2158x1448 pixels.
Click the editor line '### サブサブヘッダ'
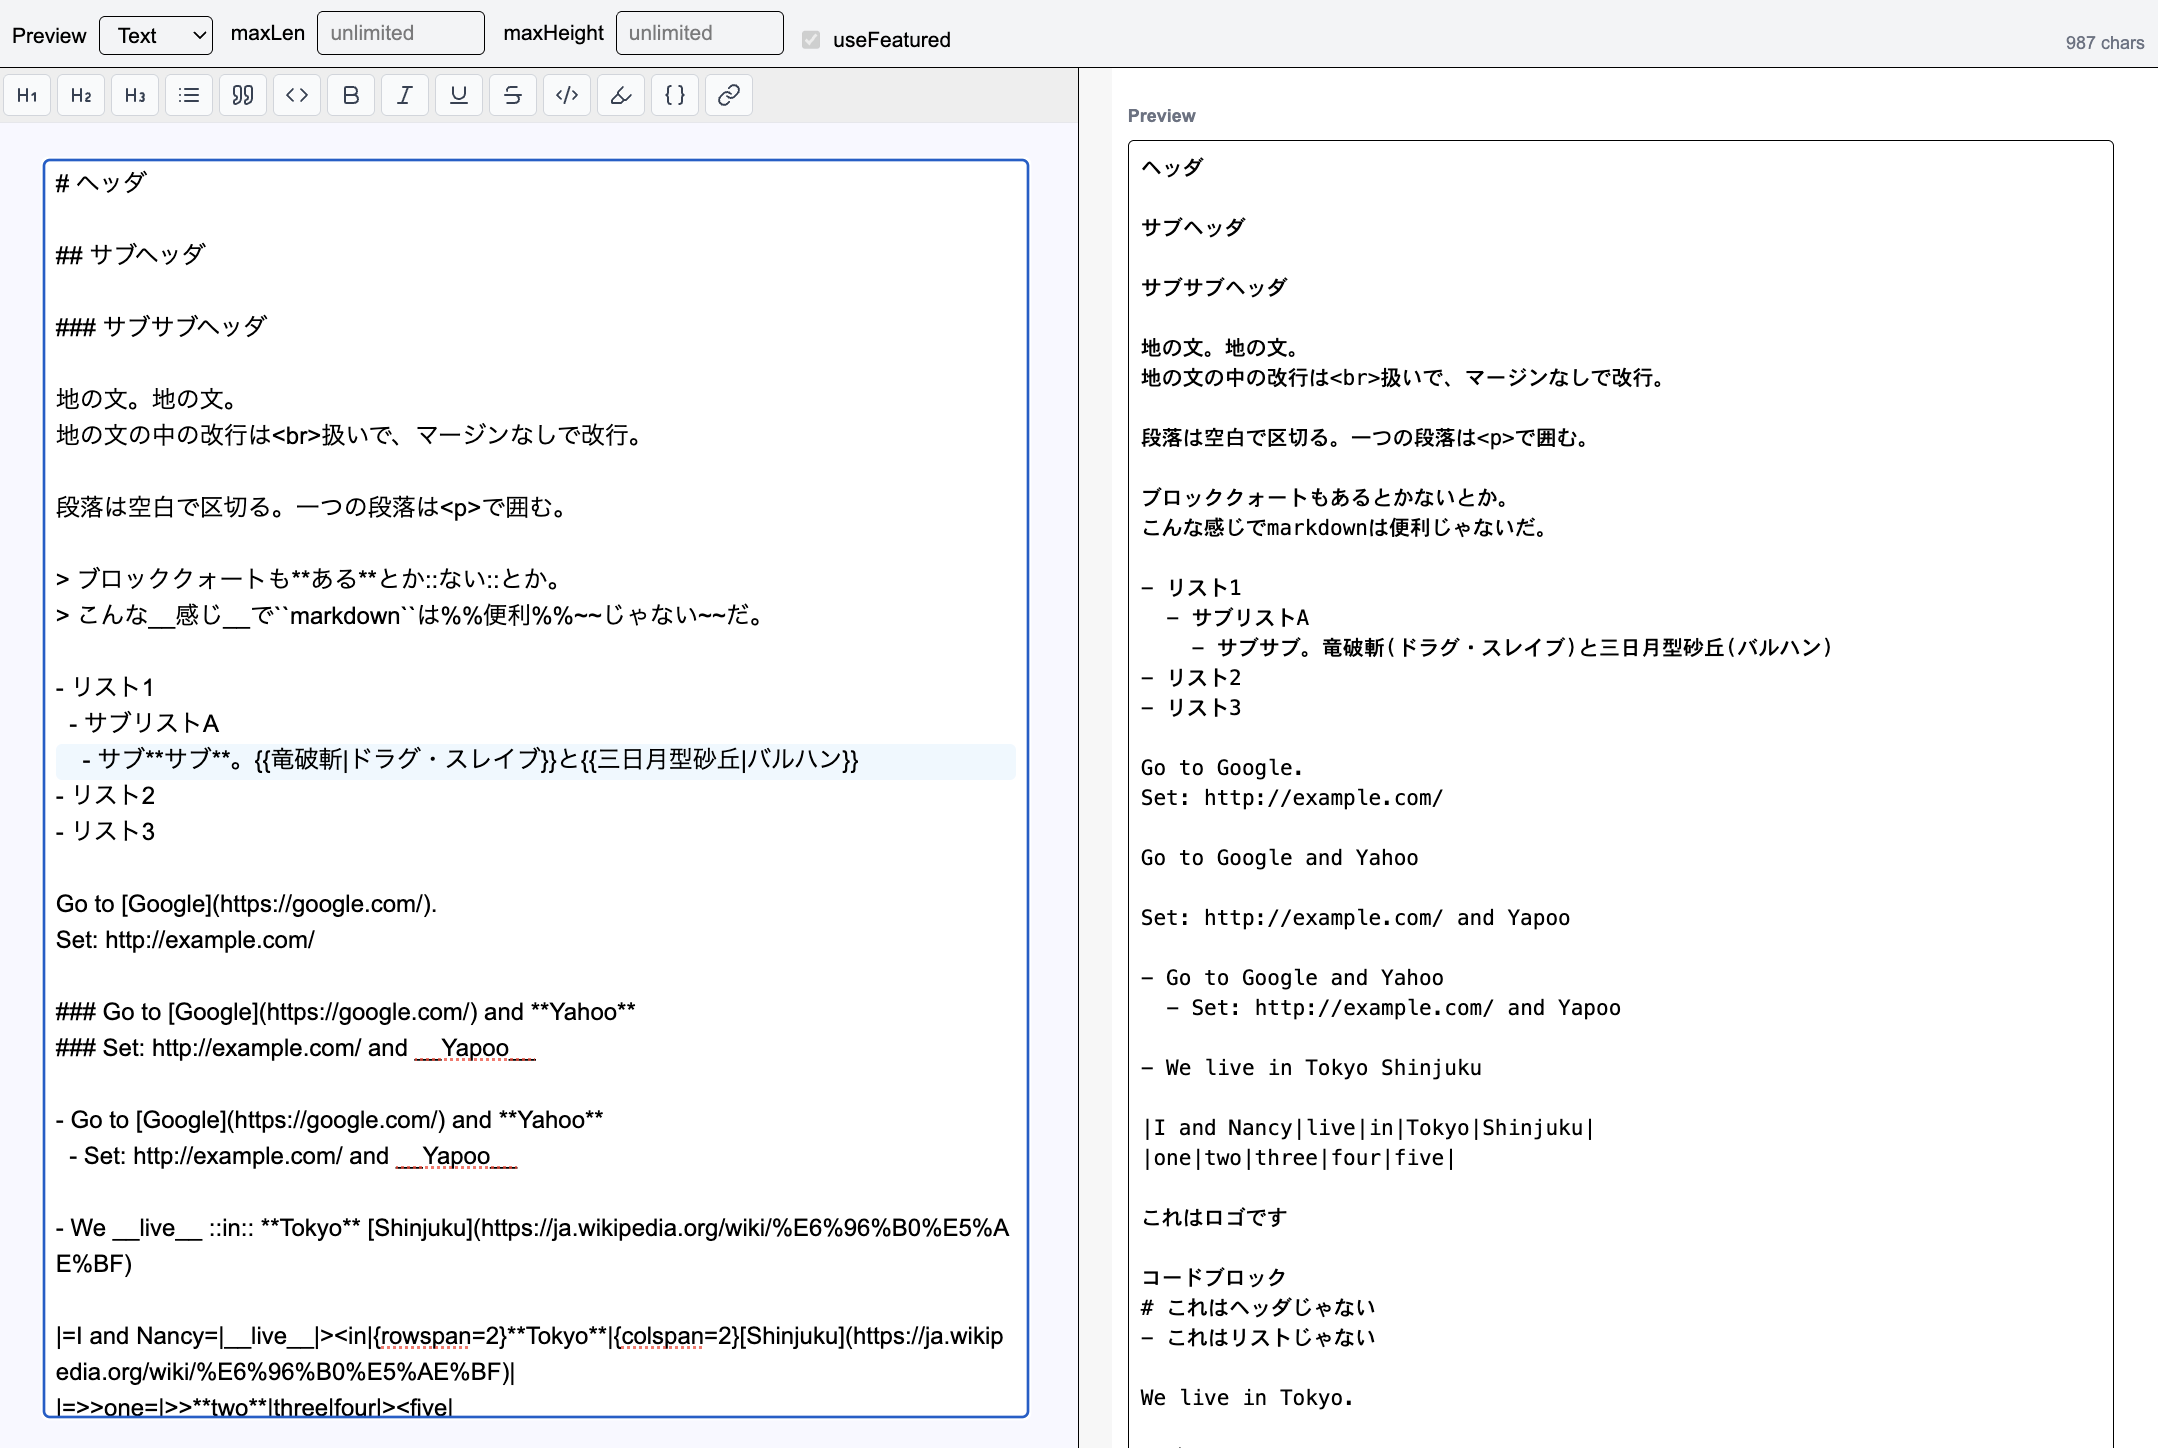click(162, 327)
